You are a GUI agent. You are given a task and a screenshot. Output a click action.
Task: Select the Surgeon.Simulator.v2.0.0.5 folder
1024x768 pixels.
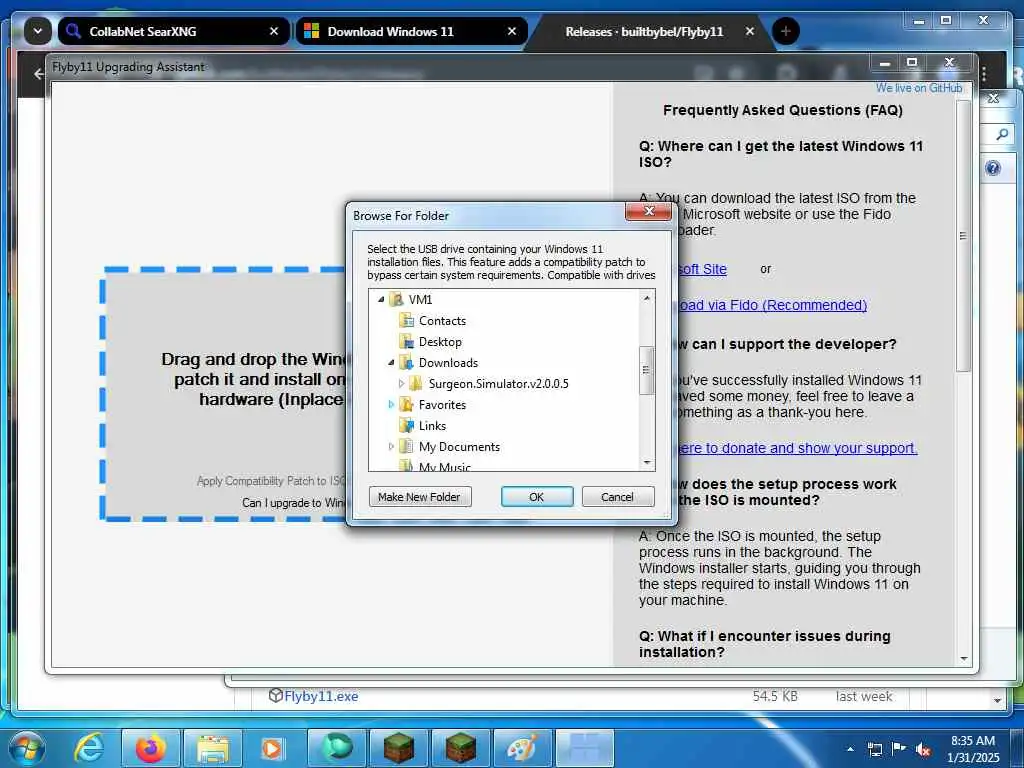coord(498,383)
